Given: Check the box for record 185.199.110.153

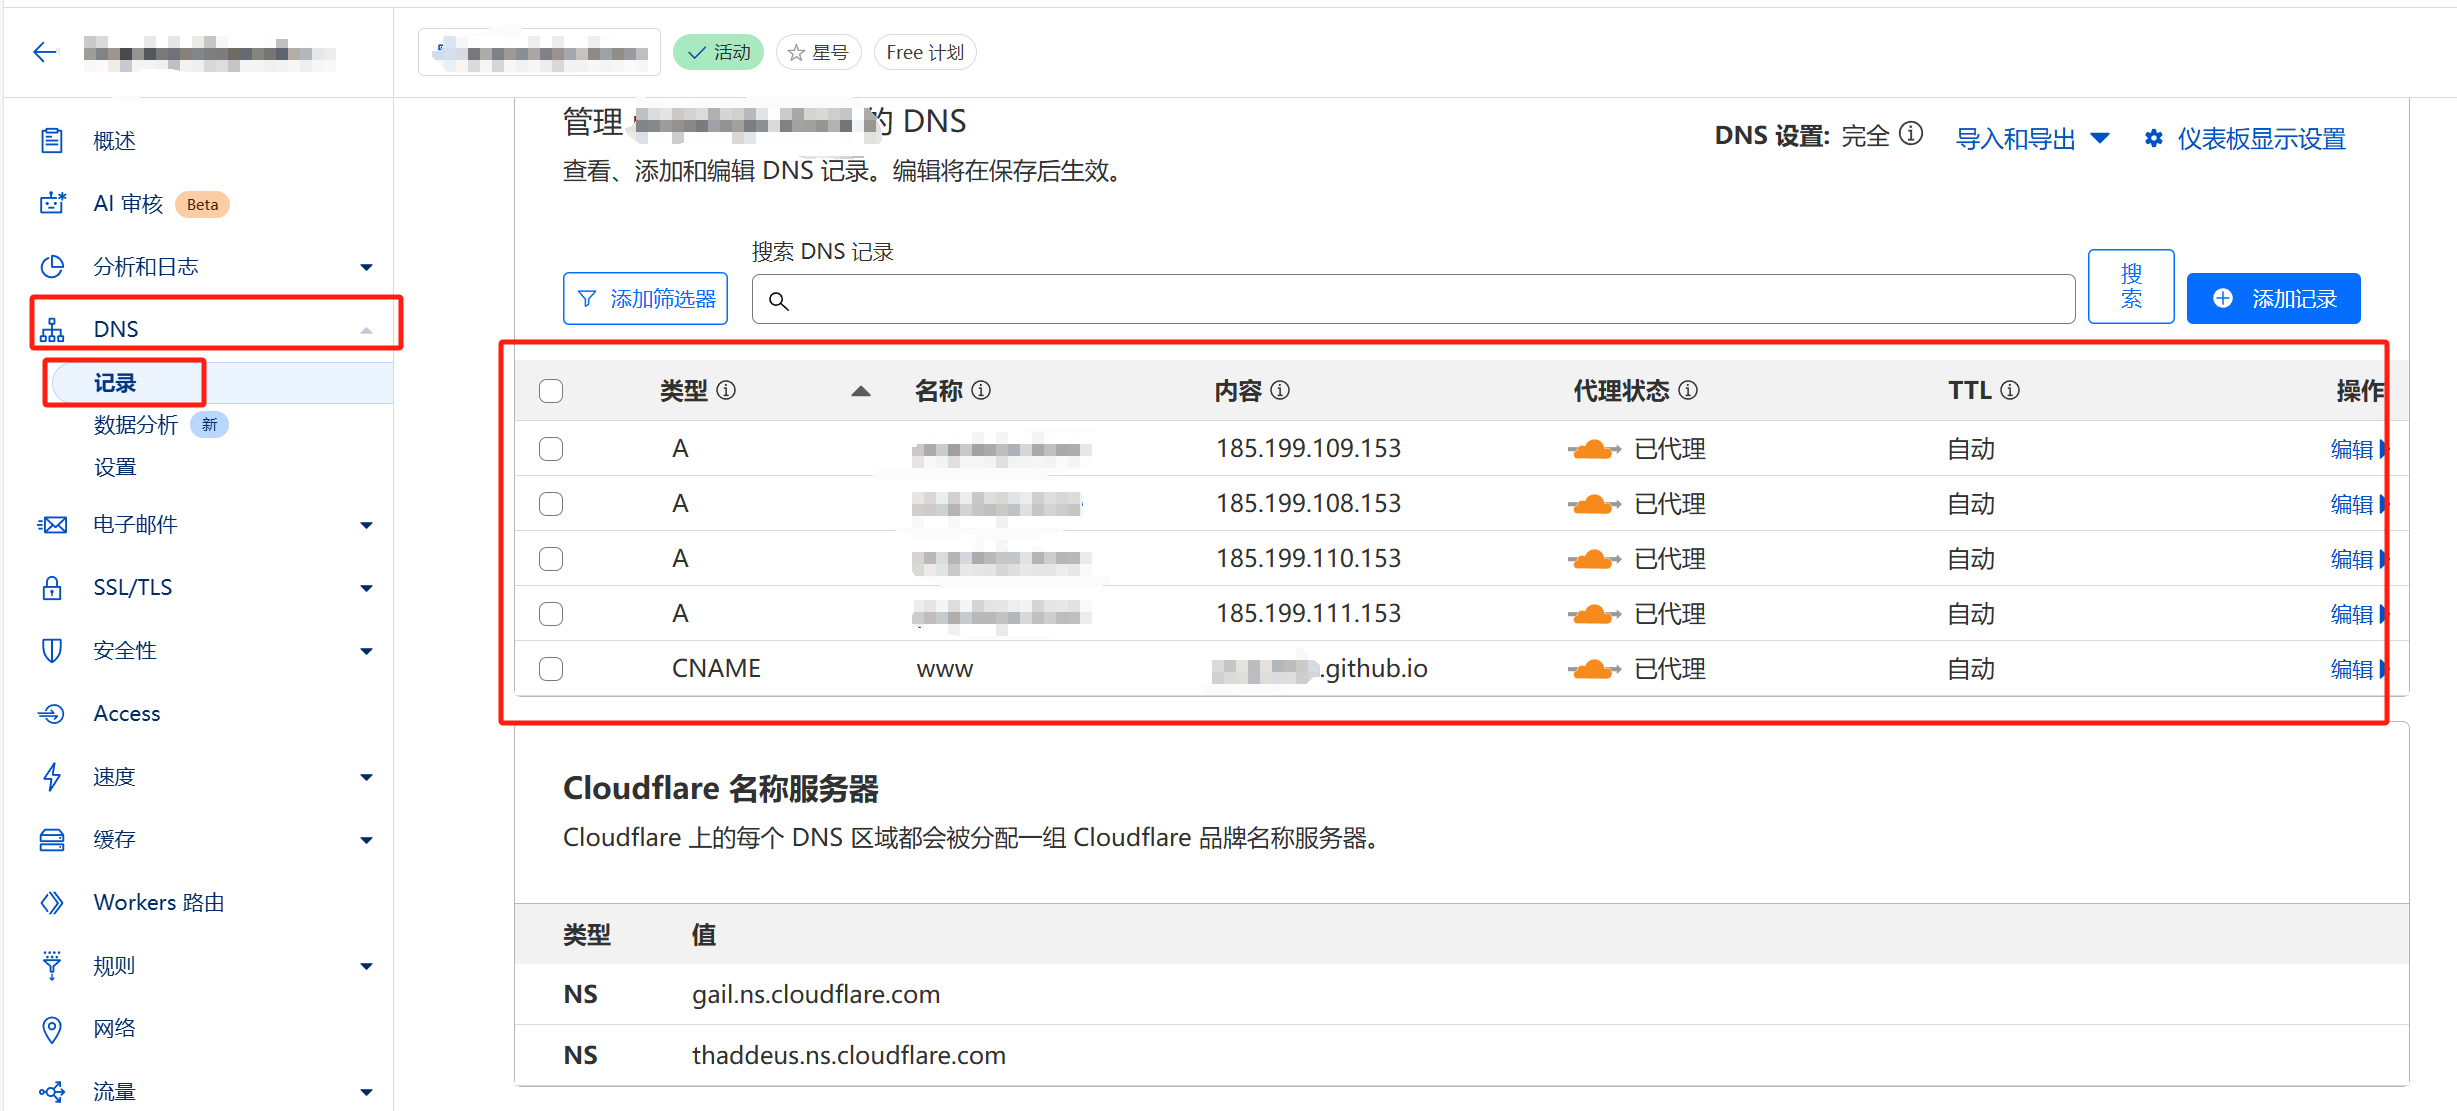Looking at the screenshot, I should click(551, 559).
